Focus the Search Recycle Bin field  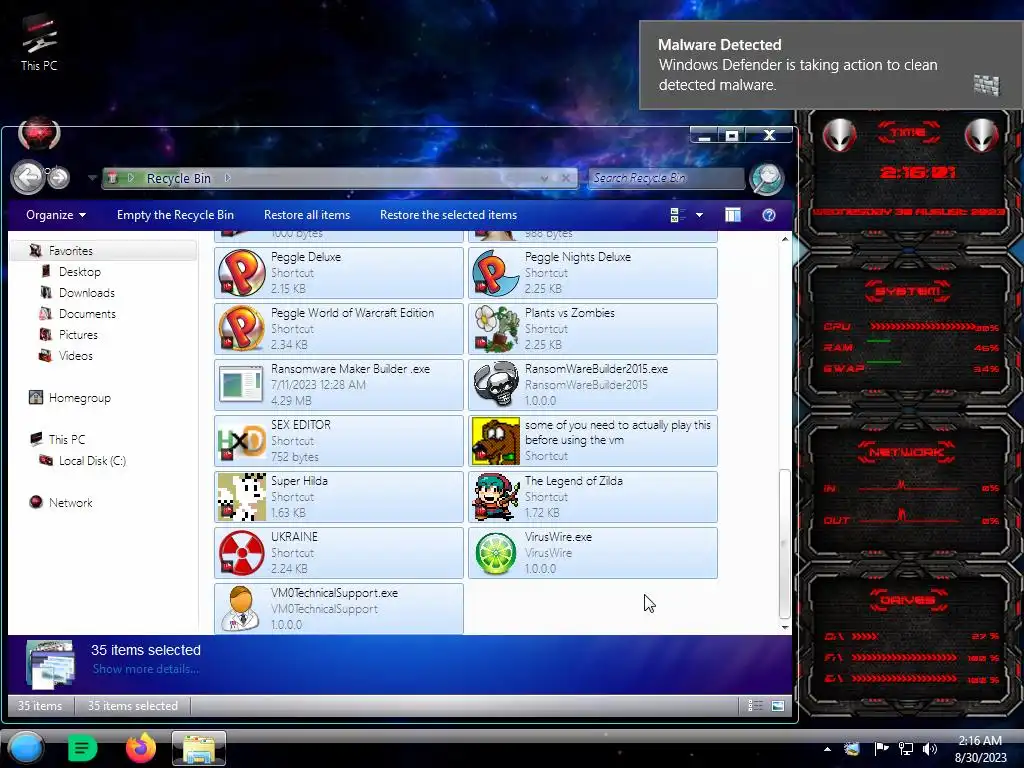pos(666,178)
